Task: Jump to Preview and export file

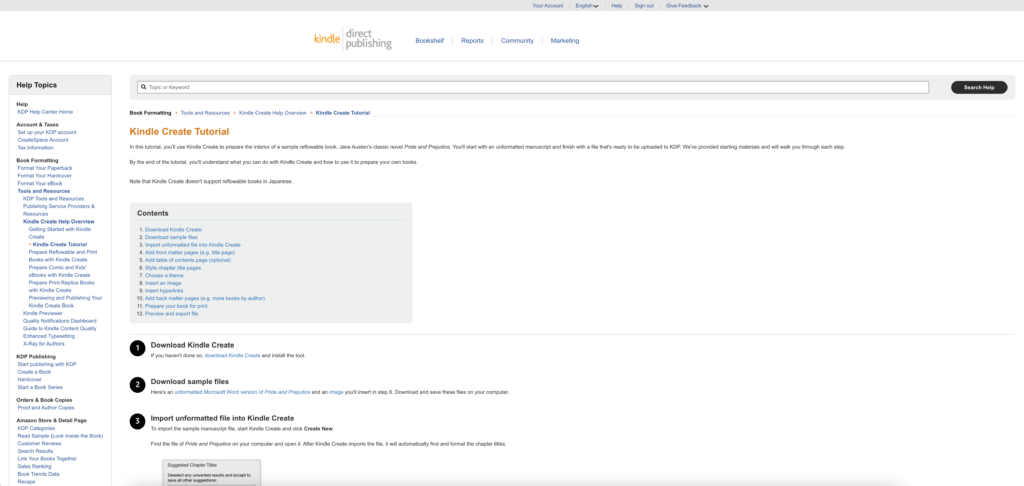Action: [172, 314]
